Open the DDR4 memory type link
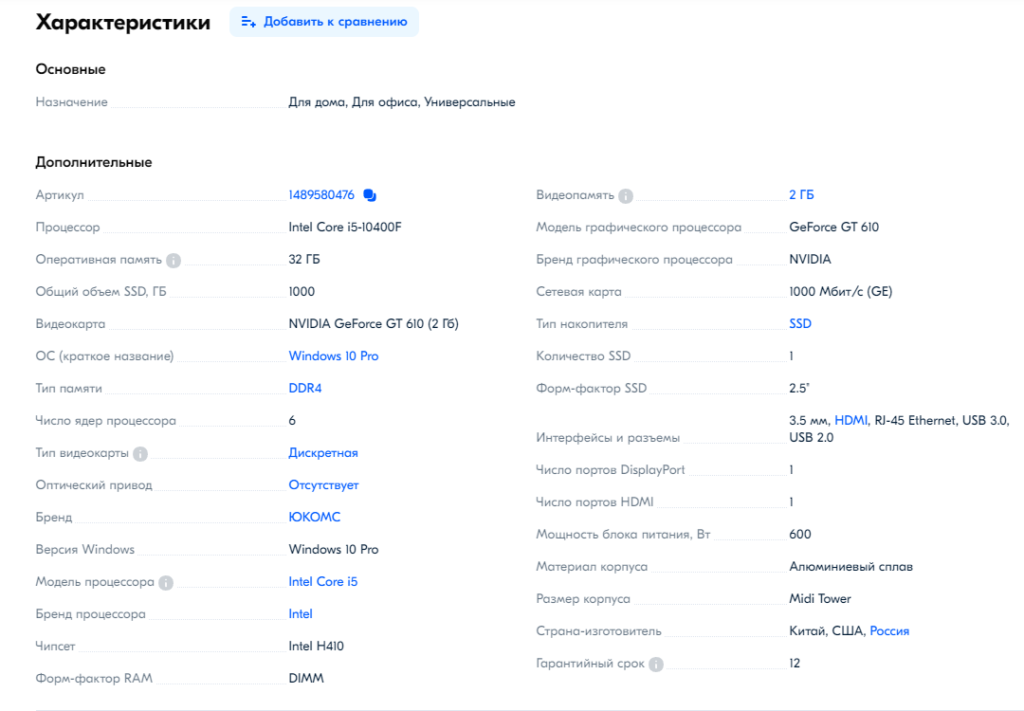 305,388
